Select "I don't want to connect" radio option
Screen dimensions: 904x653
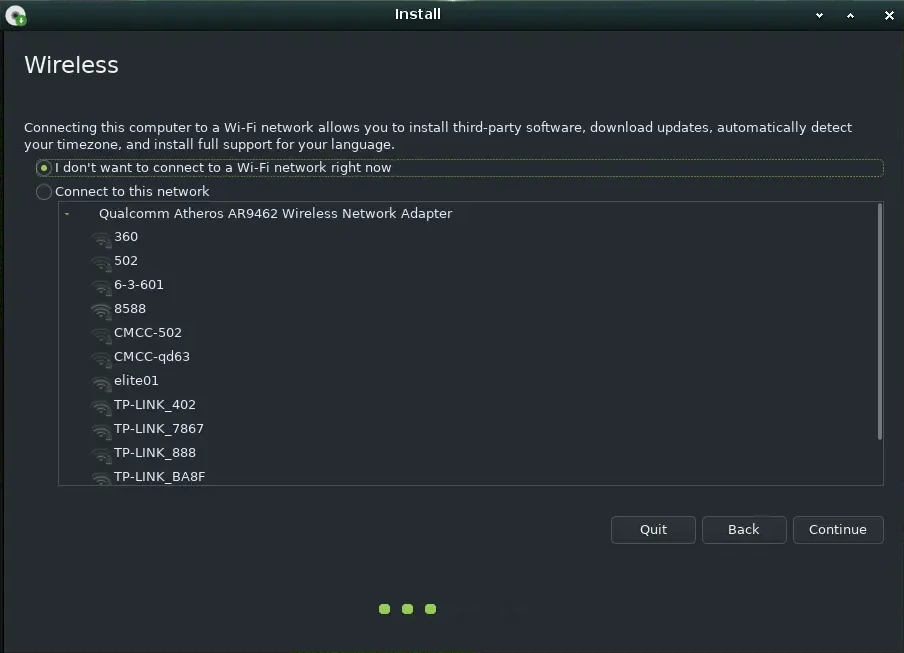[44, 168]
